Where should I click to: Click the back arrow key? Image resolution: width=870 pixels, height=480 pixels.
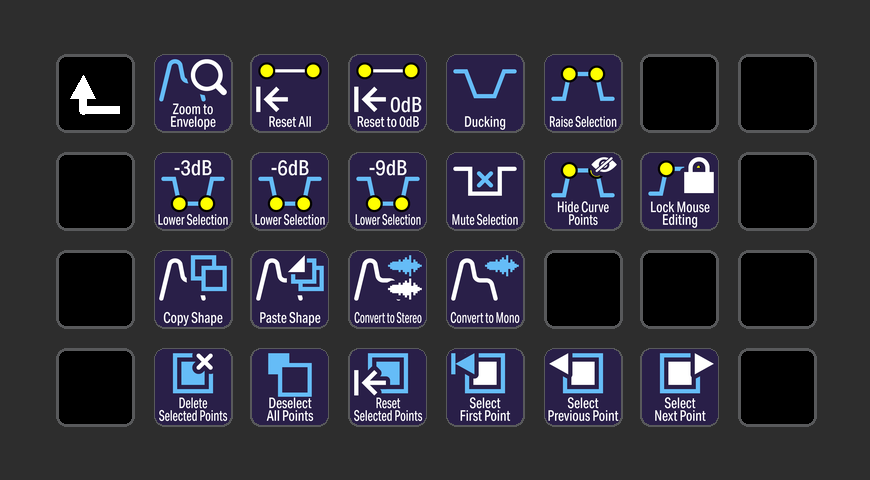(x=95, y=93)
